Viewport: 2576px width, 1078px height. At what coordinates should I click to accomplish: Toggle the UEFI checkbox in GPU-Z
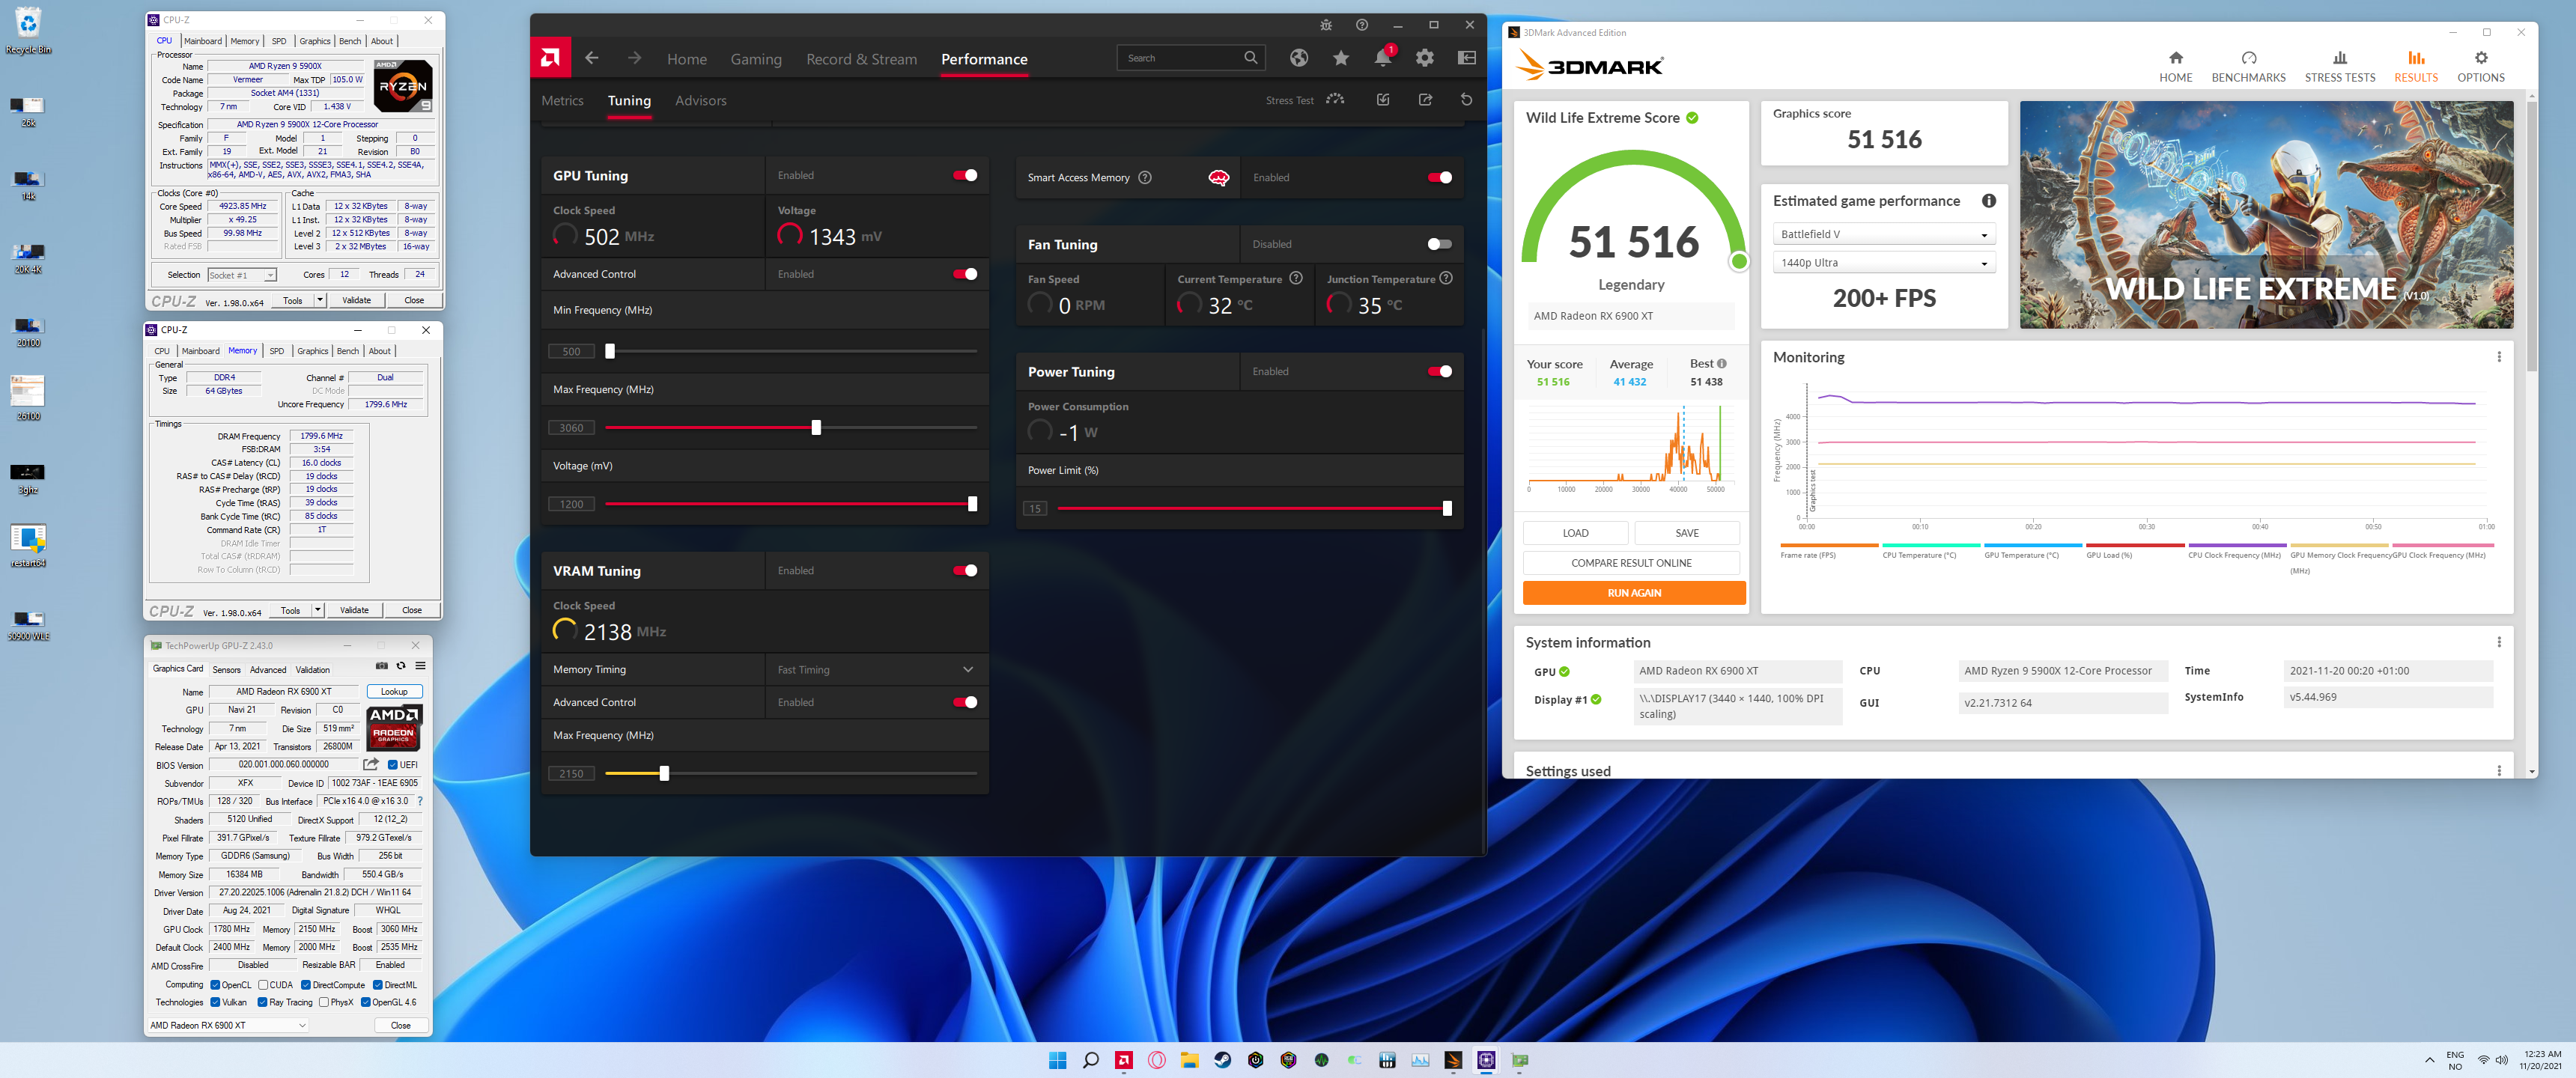(392, 765)
